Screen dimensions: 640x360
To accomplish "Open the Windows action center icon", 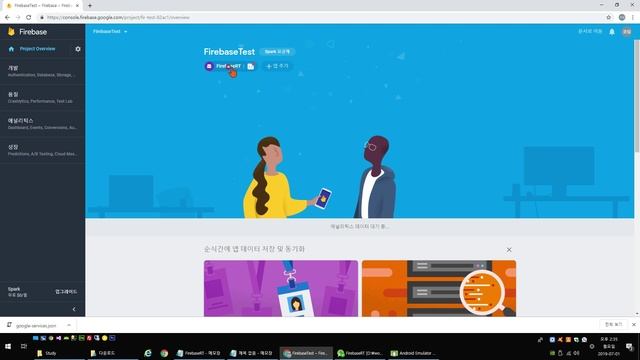I will (629, 347).
